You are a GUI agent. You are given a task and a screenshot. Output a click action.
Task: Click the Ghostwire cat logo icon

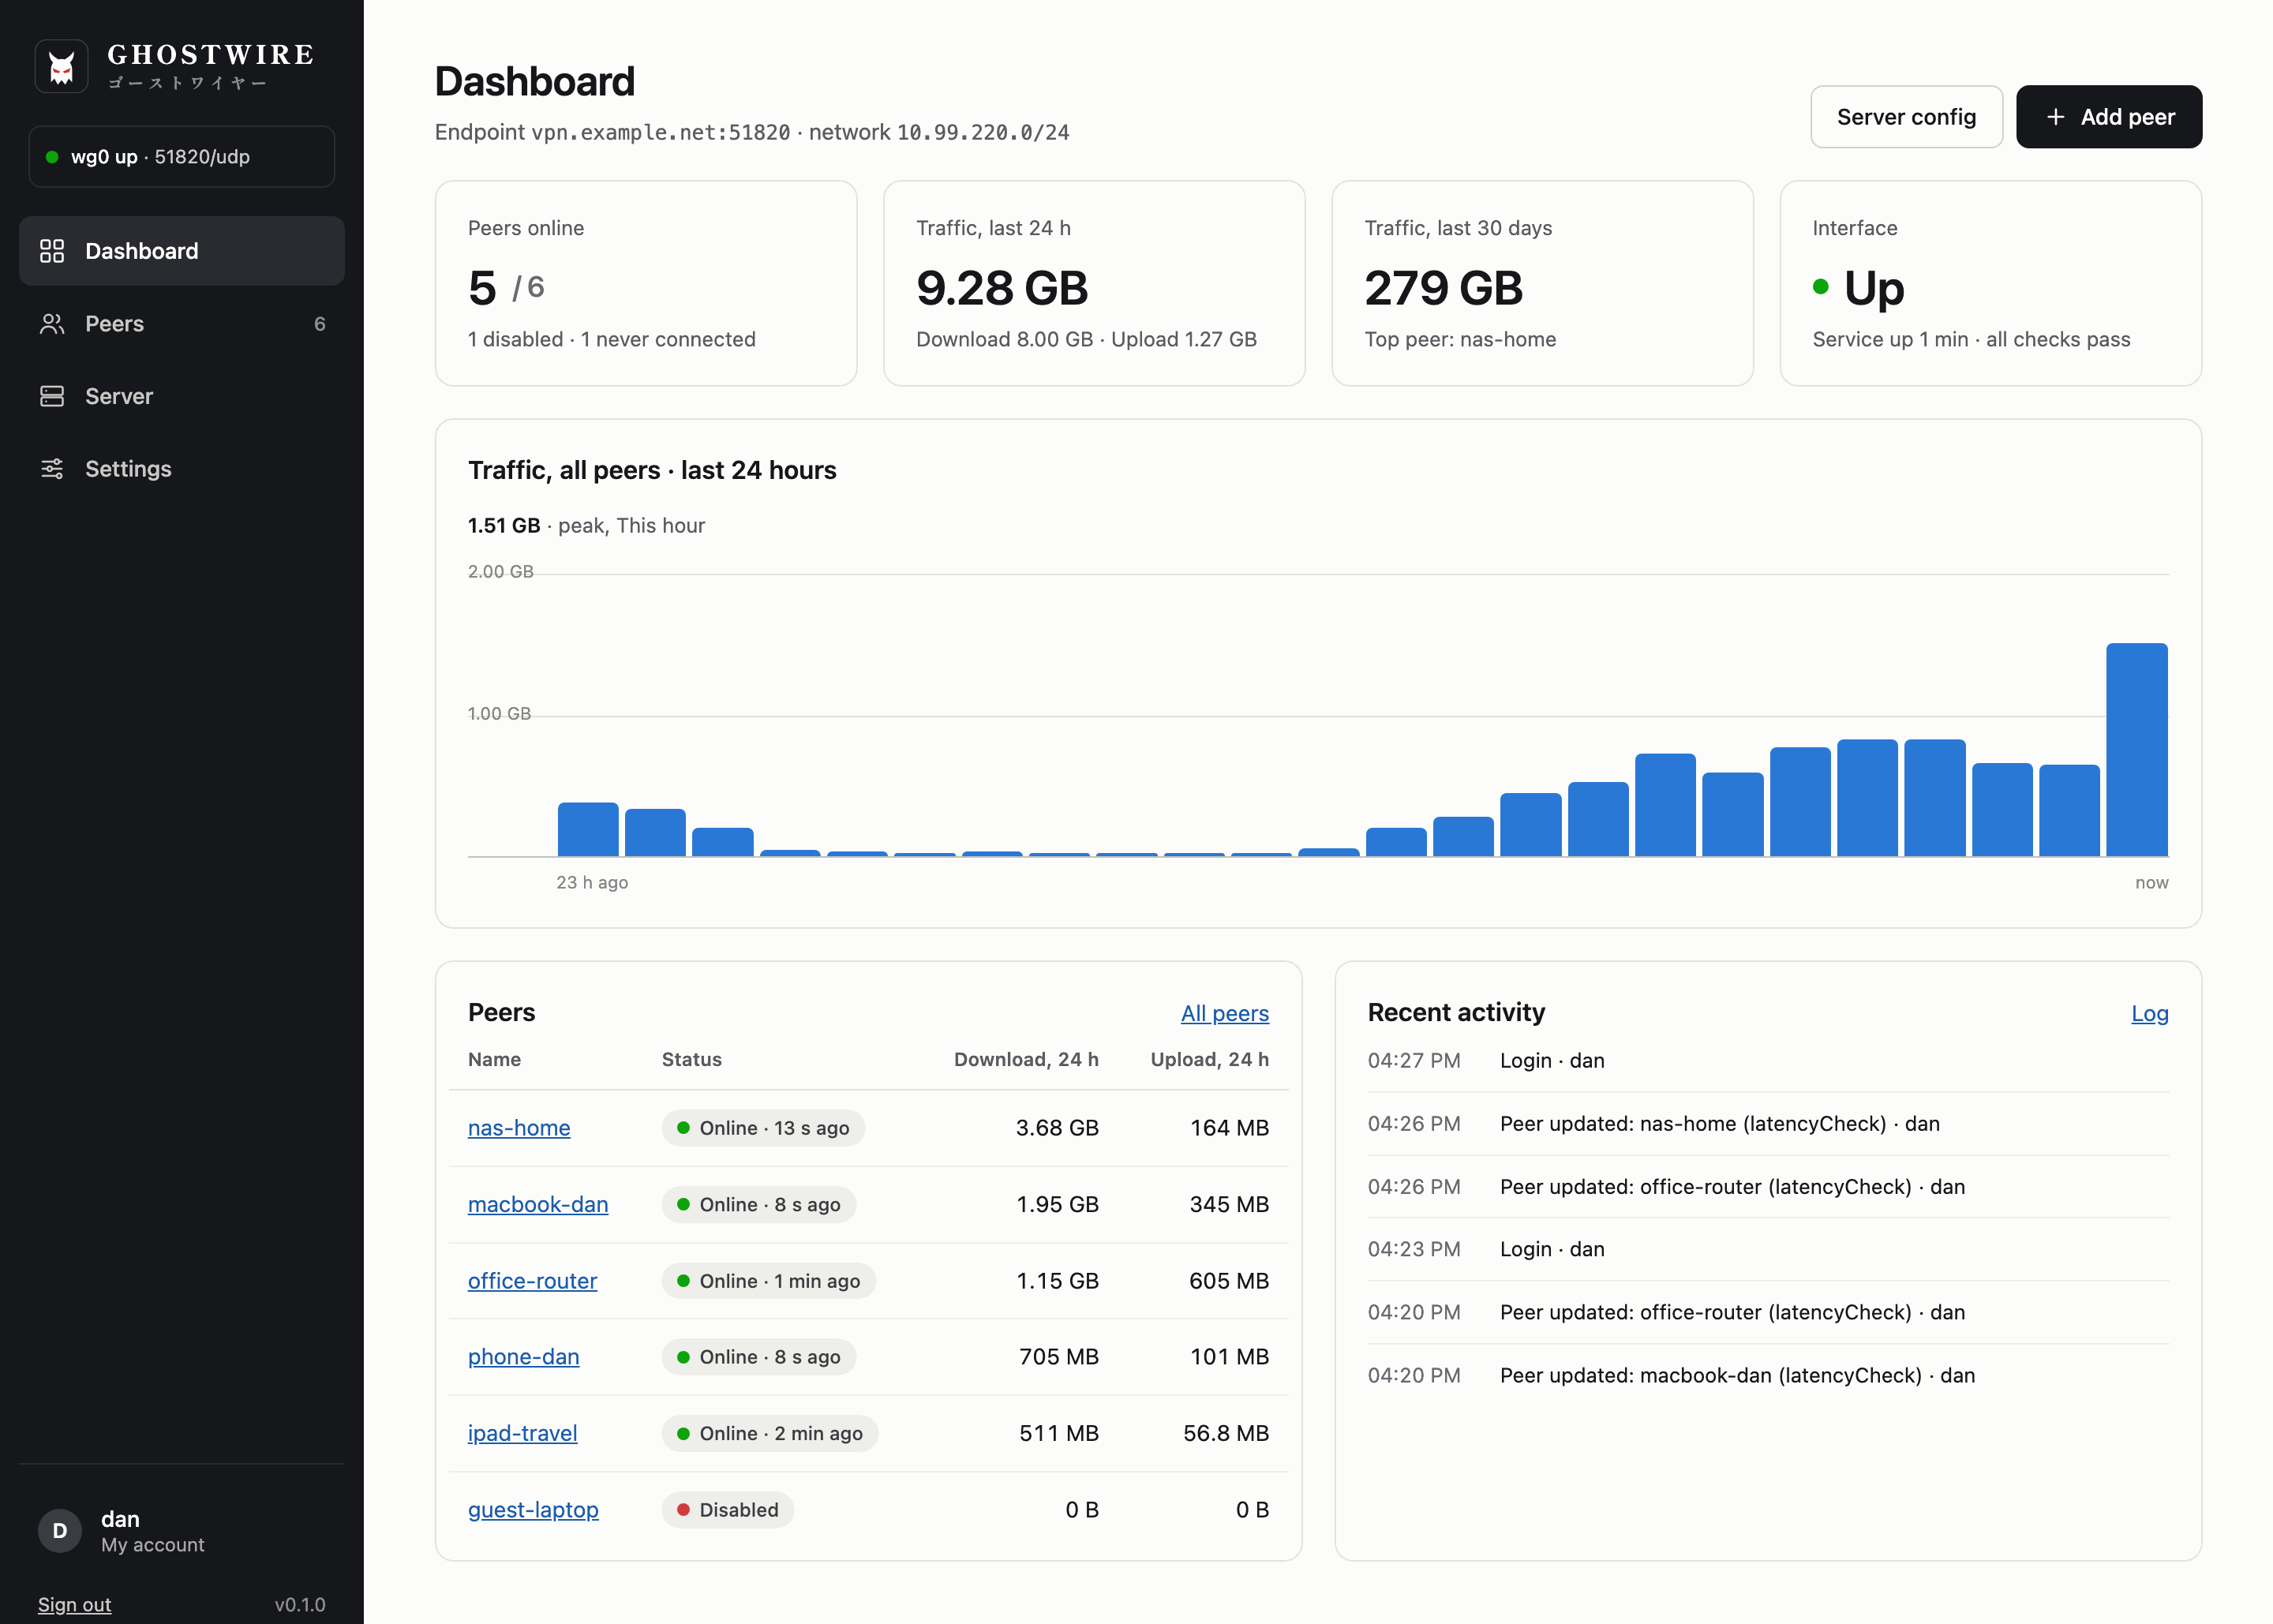tap(61, 66)
